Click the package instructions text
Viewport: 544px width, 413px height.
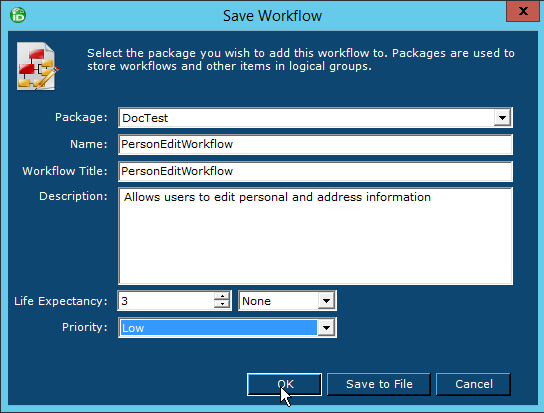301,60
